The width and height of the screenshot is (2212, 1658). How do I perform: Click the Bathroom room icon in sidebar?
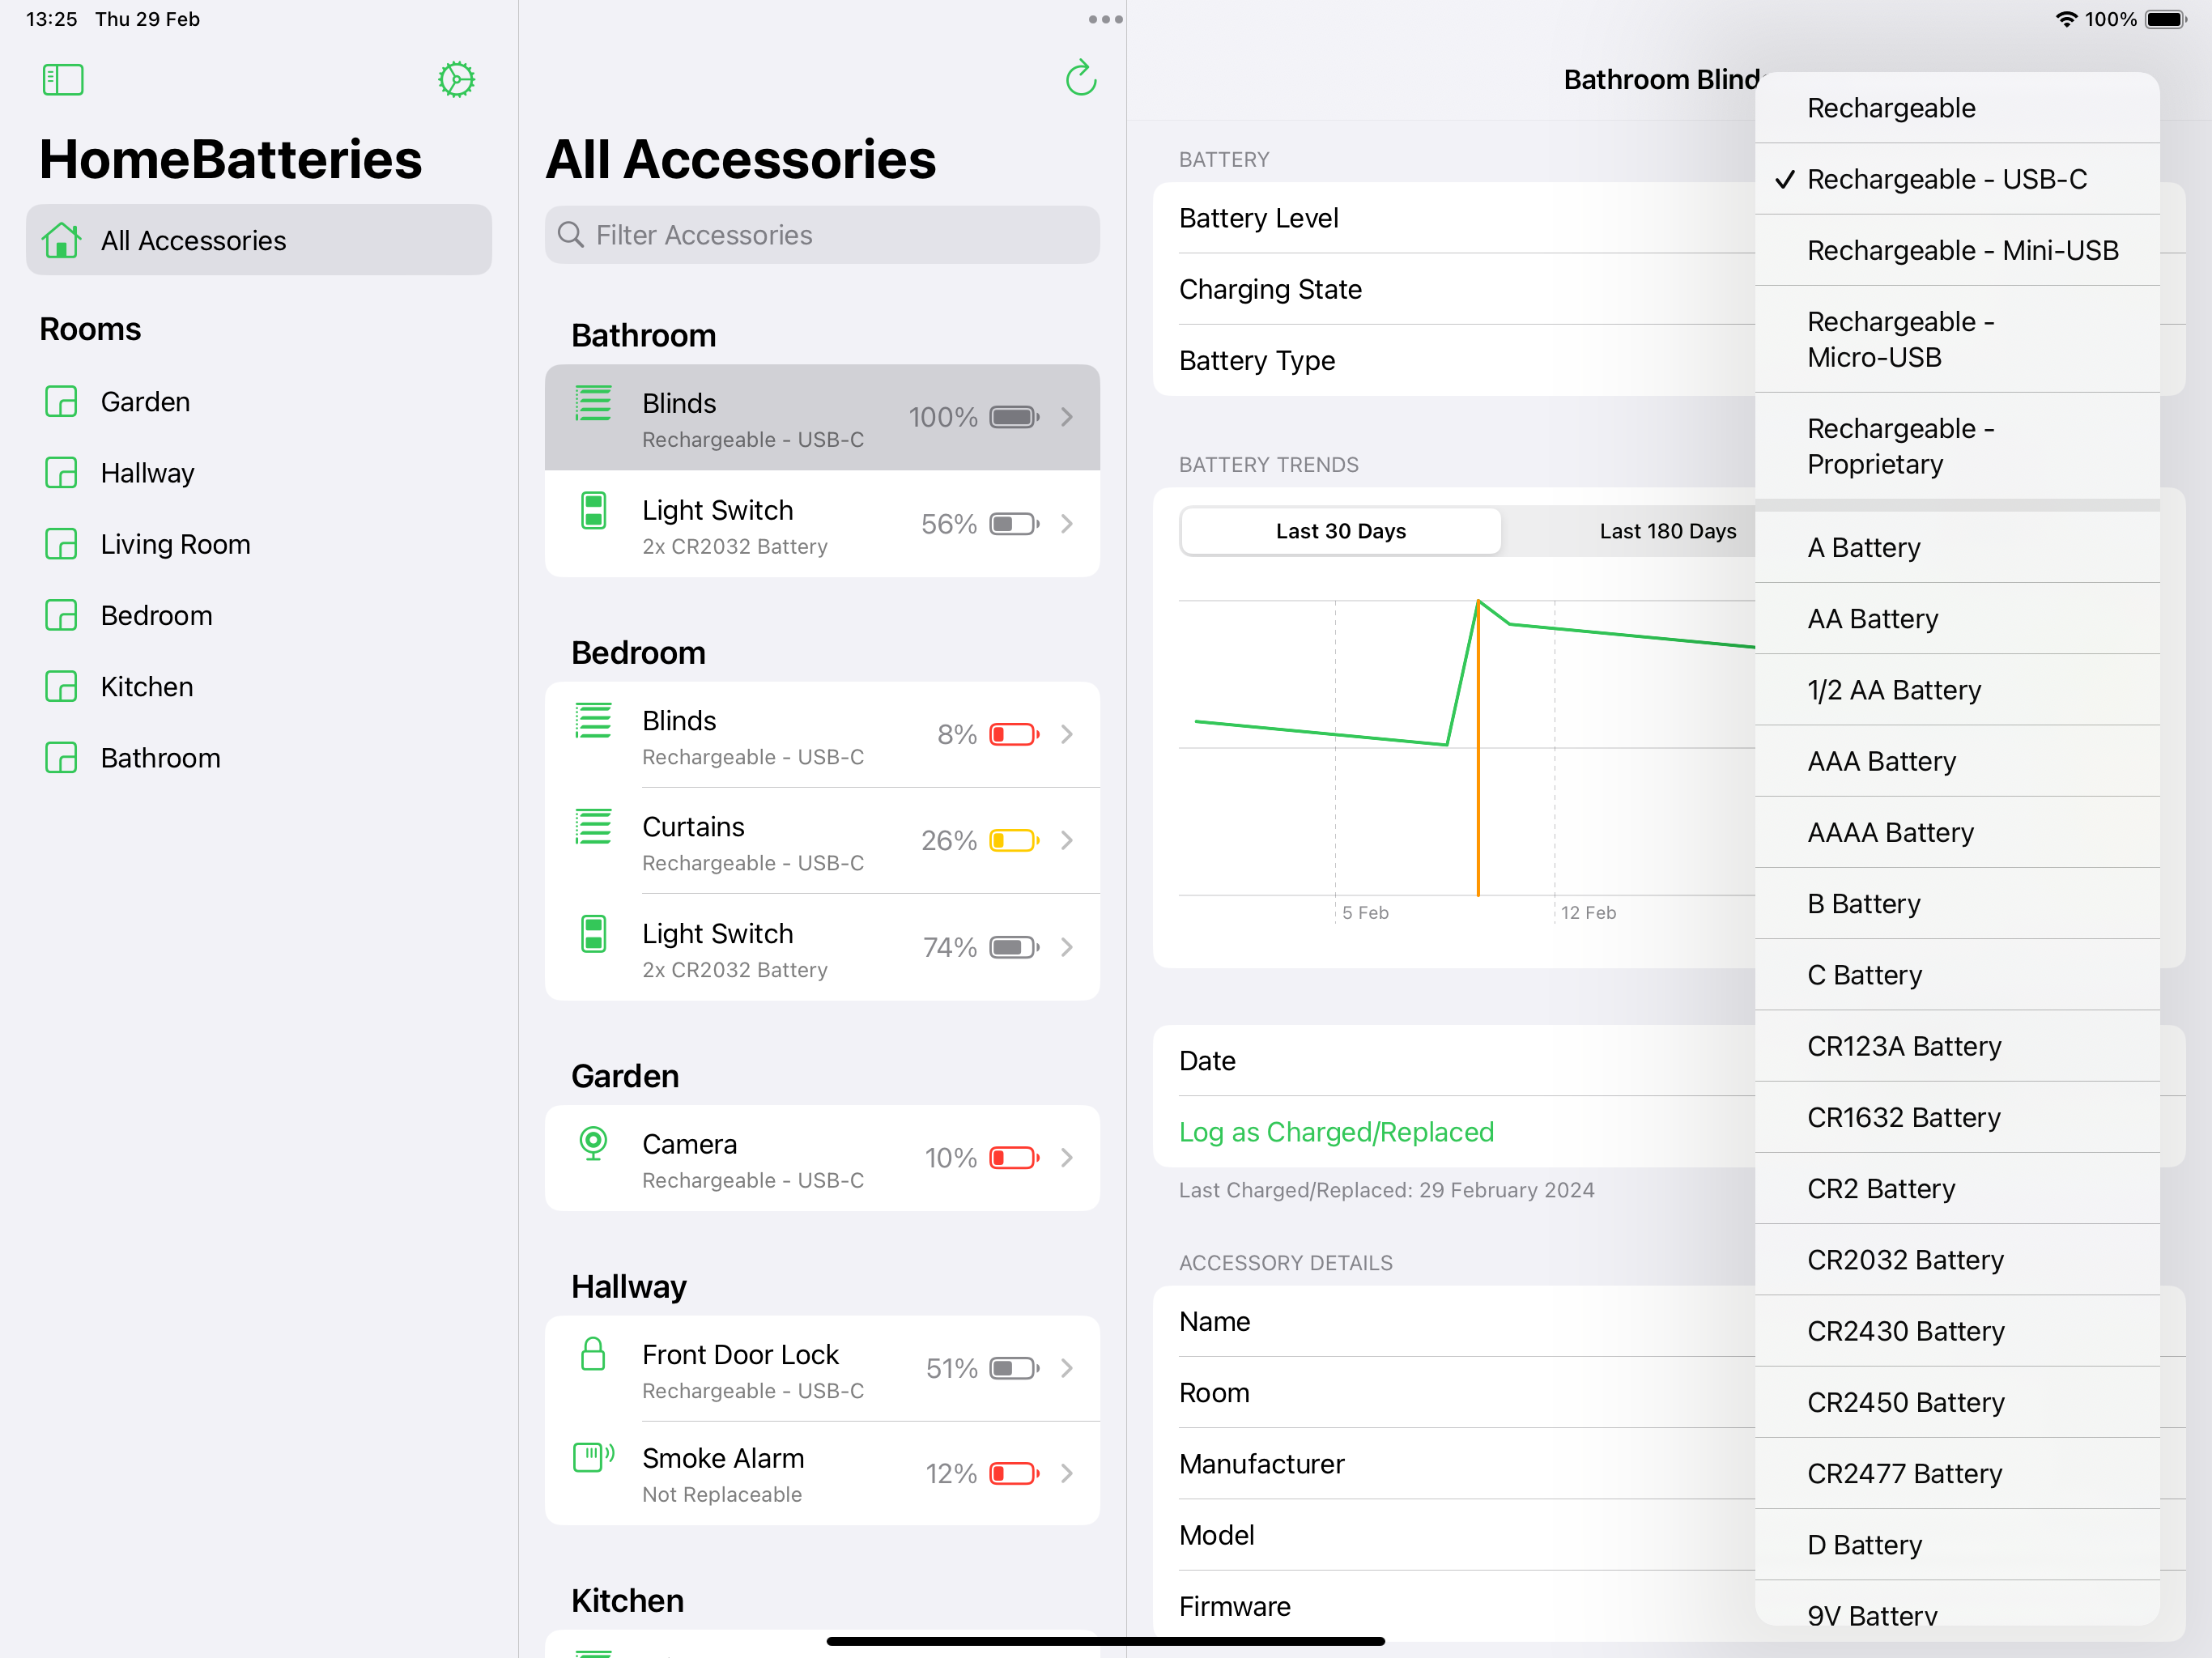pyautogui.click(x=62, y=758)
